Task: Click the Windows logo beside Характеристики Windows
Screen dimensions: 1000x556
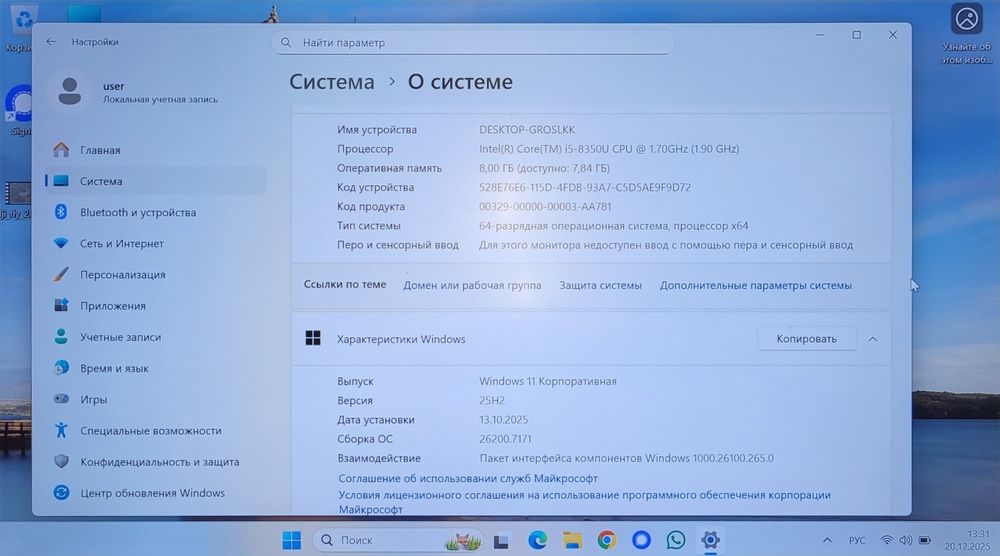Action: 313,339
